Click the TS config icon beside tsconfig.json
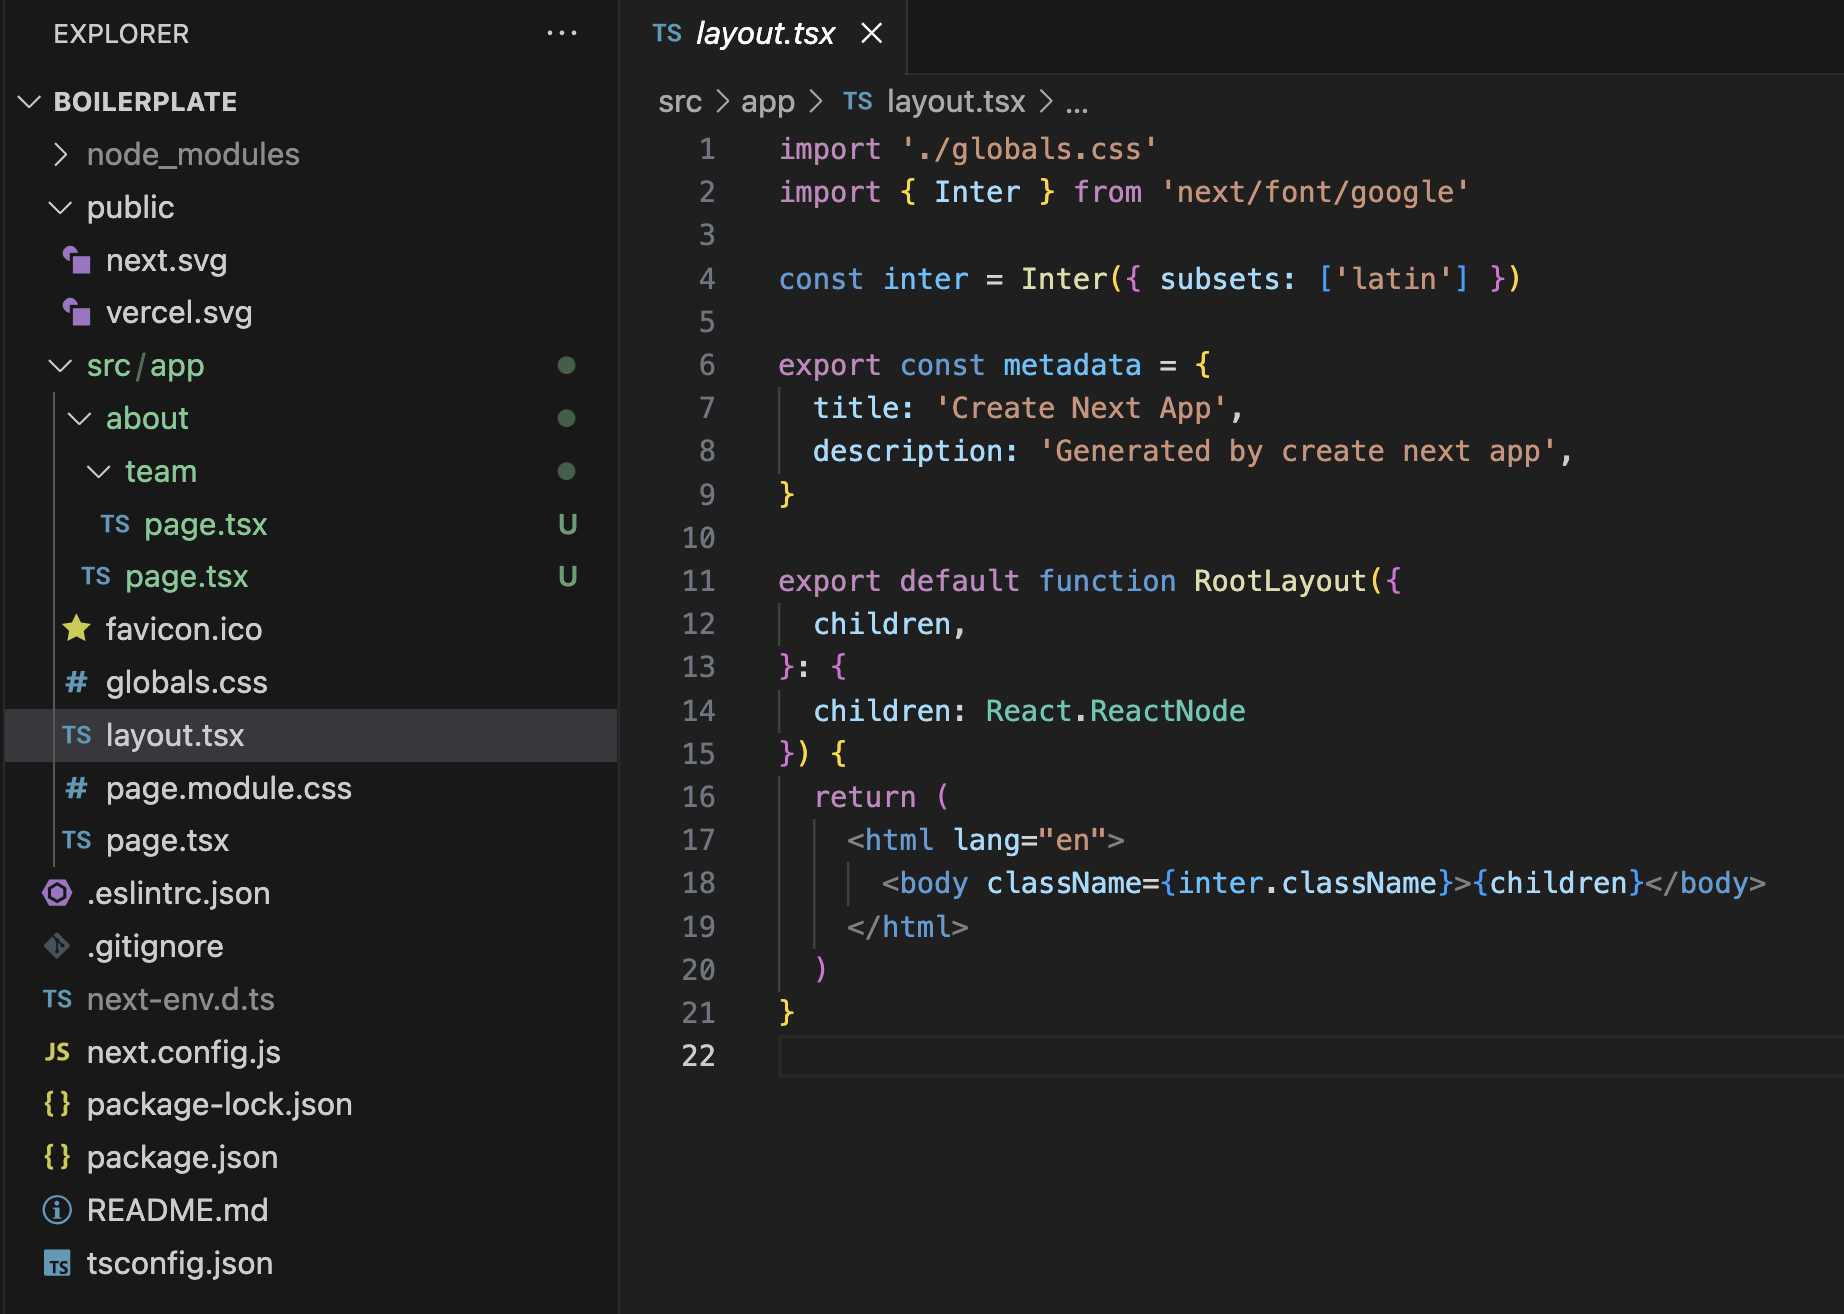Screen dimensions: 1844x1314 coord(57,1264)
